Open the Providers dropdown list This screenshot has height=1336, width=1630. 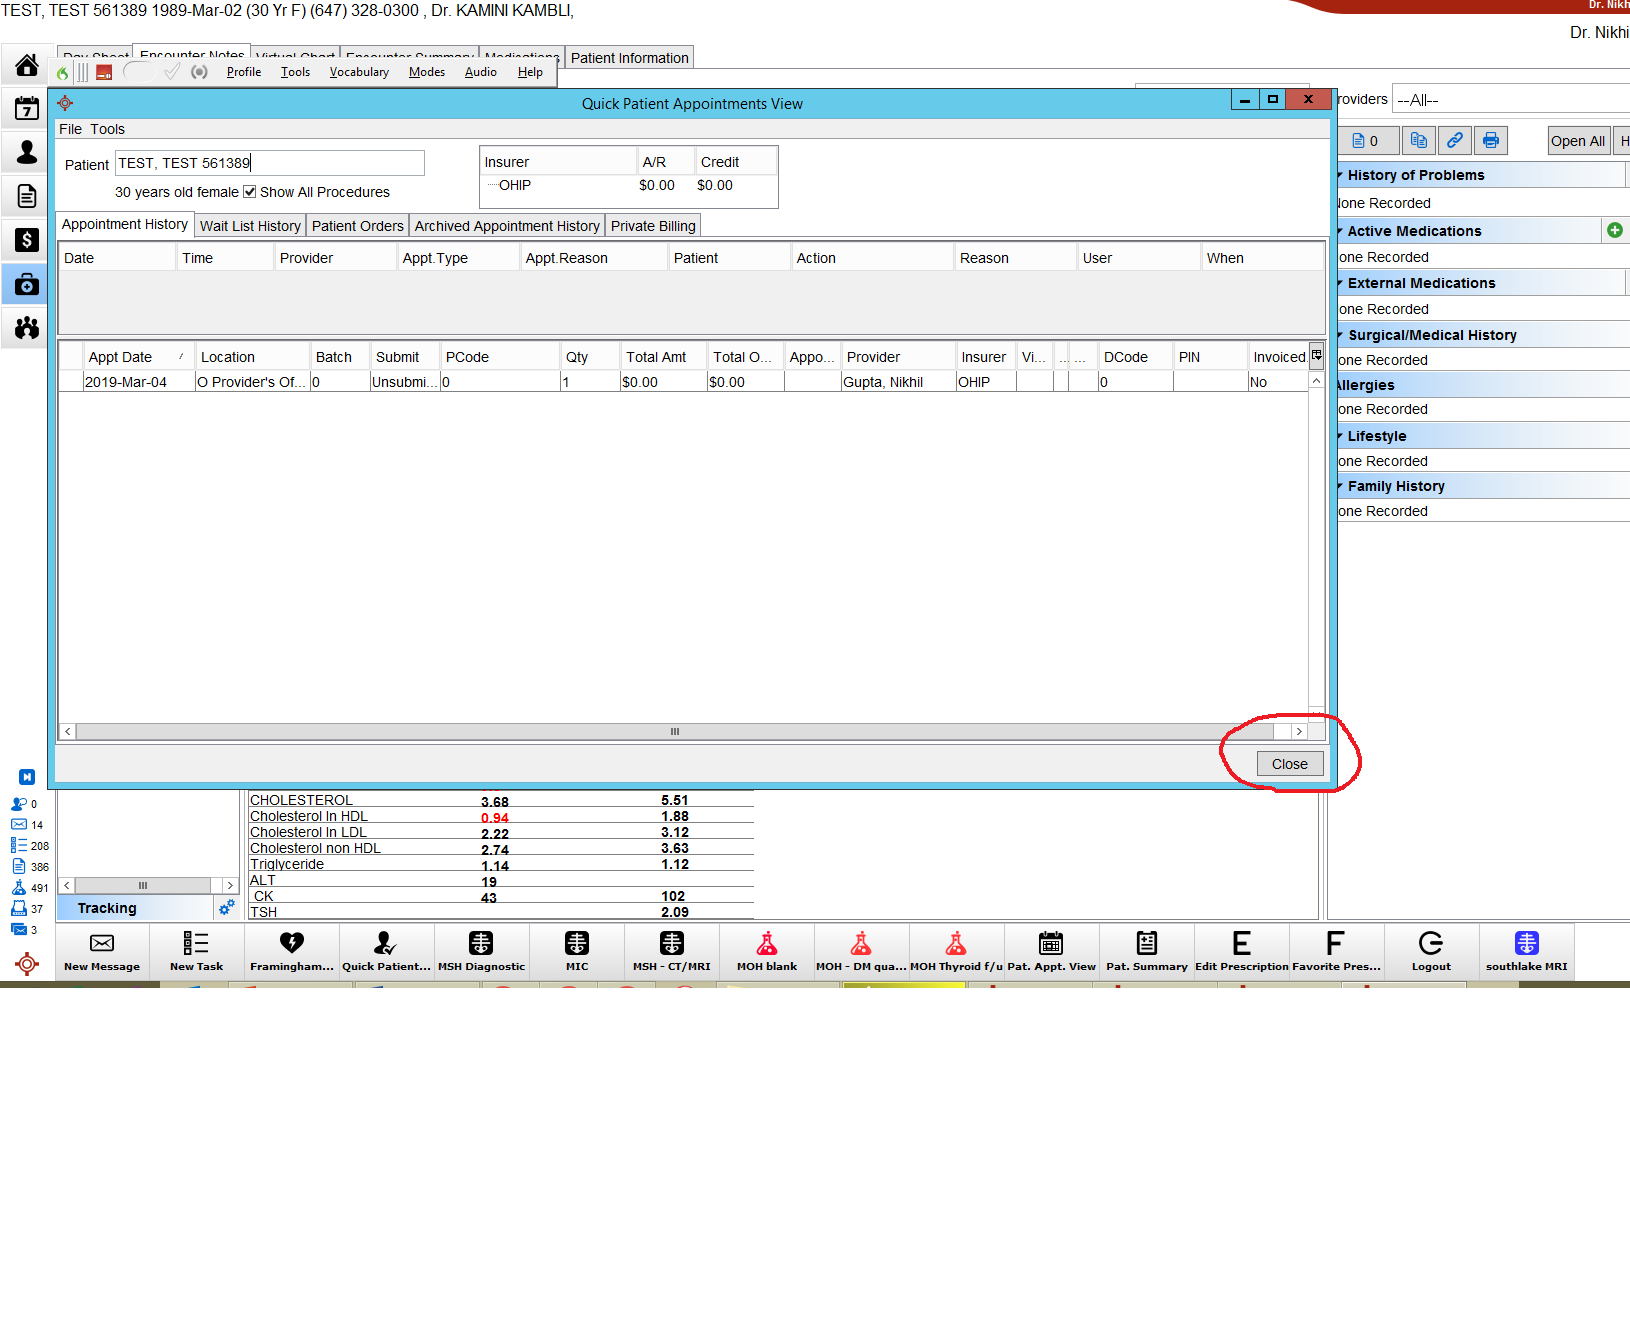pyautogui.click(x=1510, y=100)
